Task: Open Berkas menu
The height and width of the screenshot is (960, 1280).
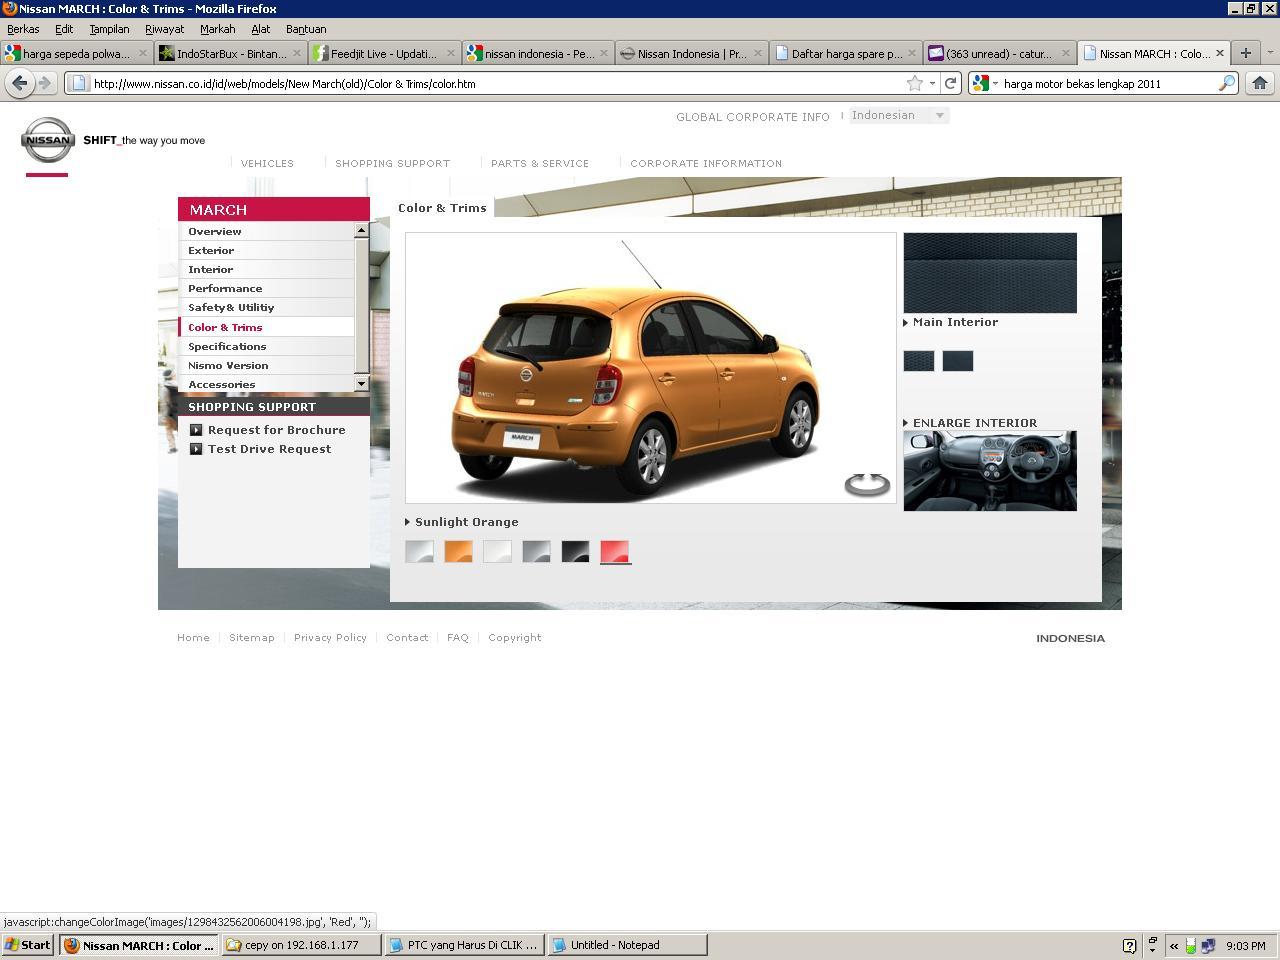Action: [23, 29]
